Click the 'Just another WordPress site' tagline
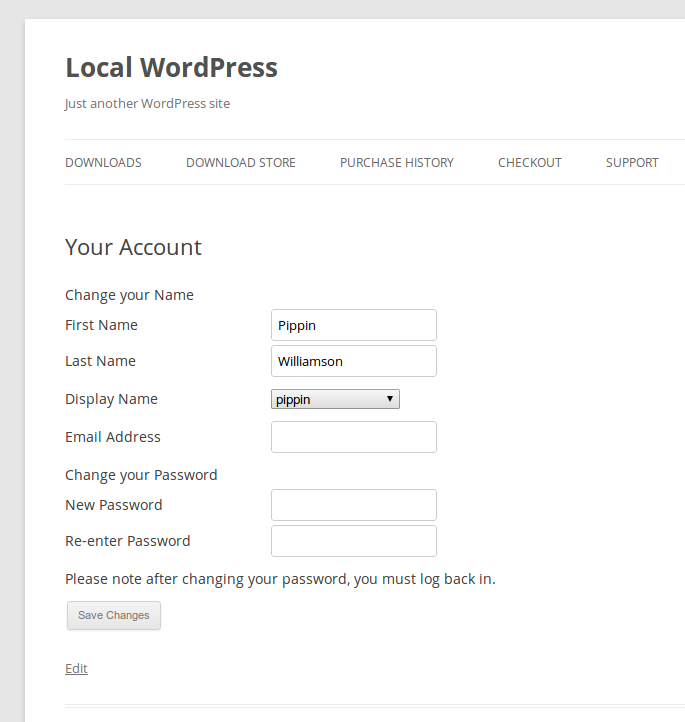 pos(147,104)
